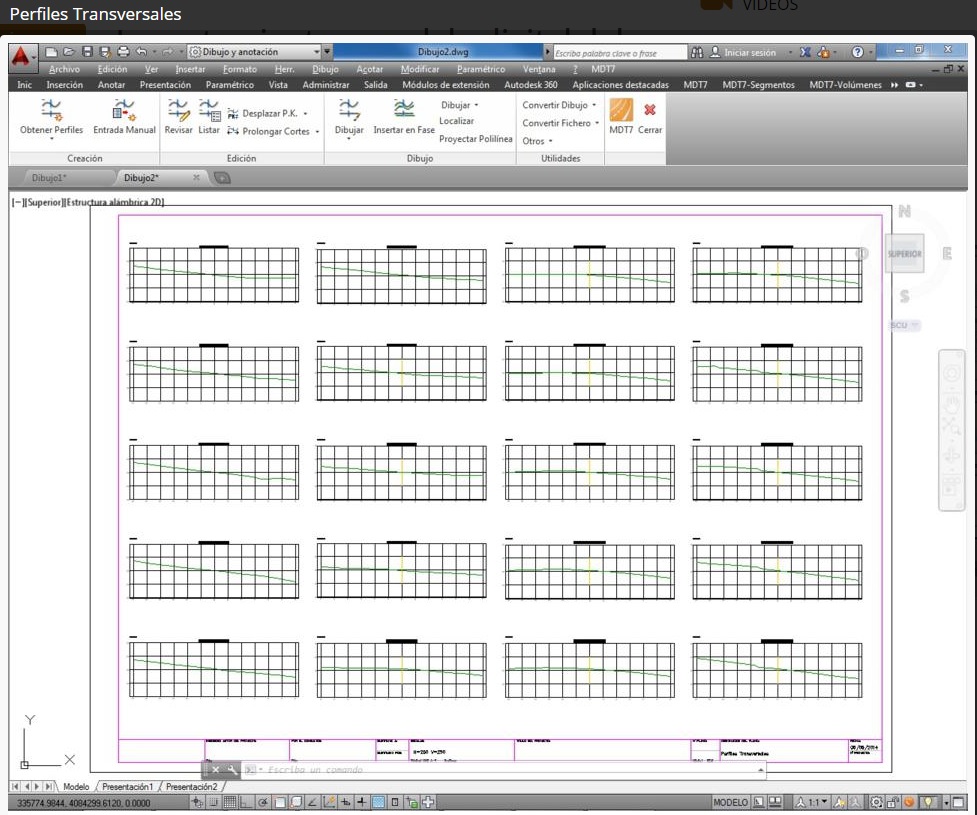977x815 pixels.
Task: Expand the Dibujo y anotación workspace dropdown
Action: point(318,52)
